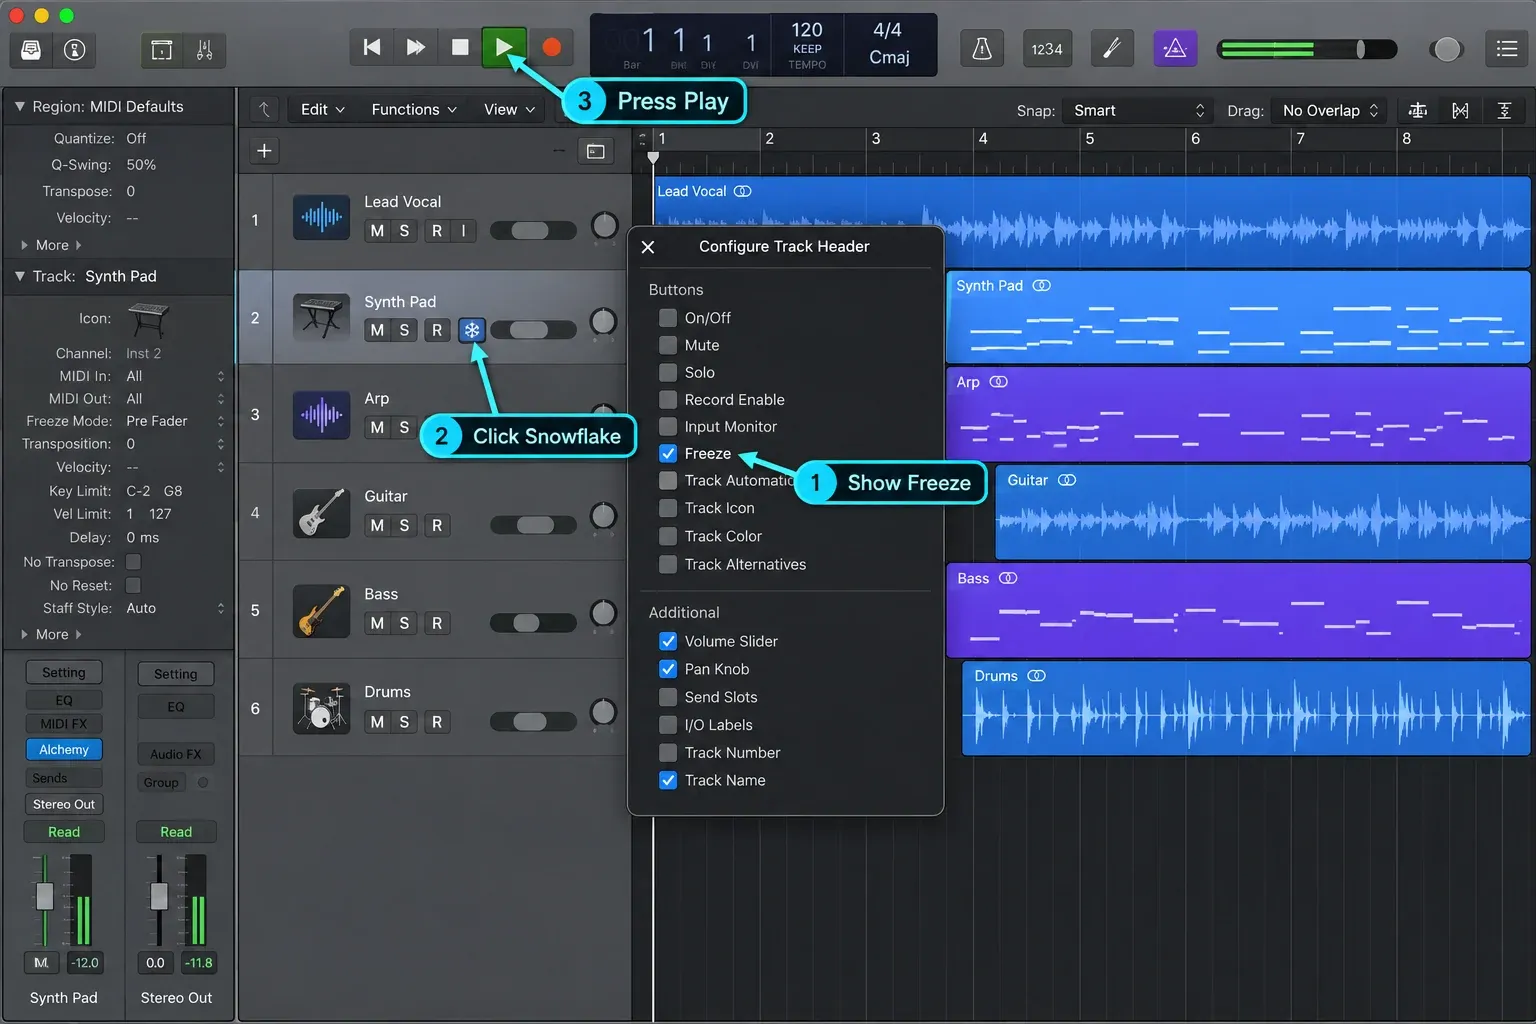1536x1024 pixels.
Task: Start recording with the red Record button
Action: click(x=551, y=47)
